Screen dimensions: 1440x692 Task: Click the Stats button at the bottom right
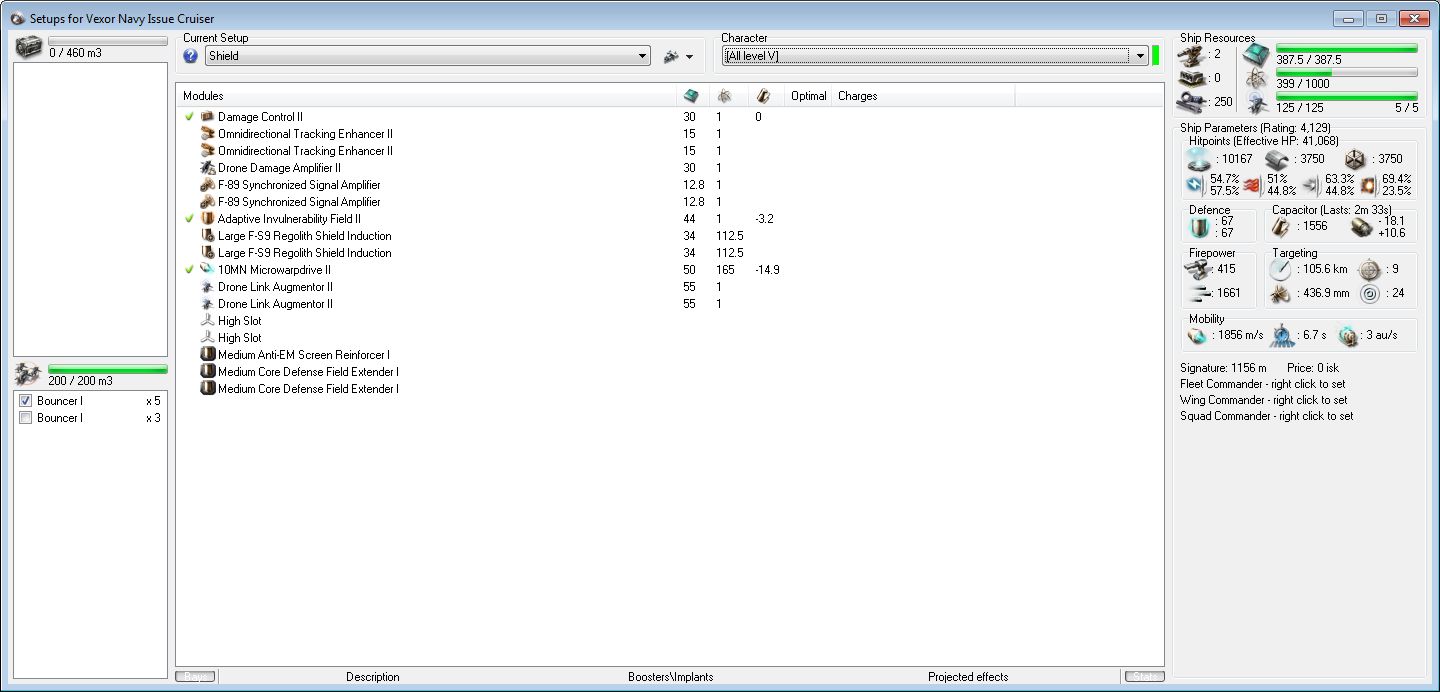(1144, 677)
